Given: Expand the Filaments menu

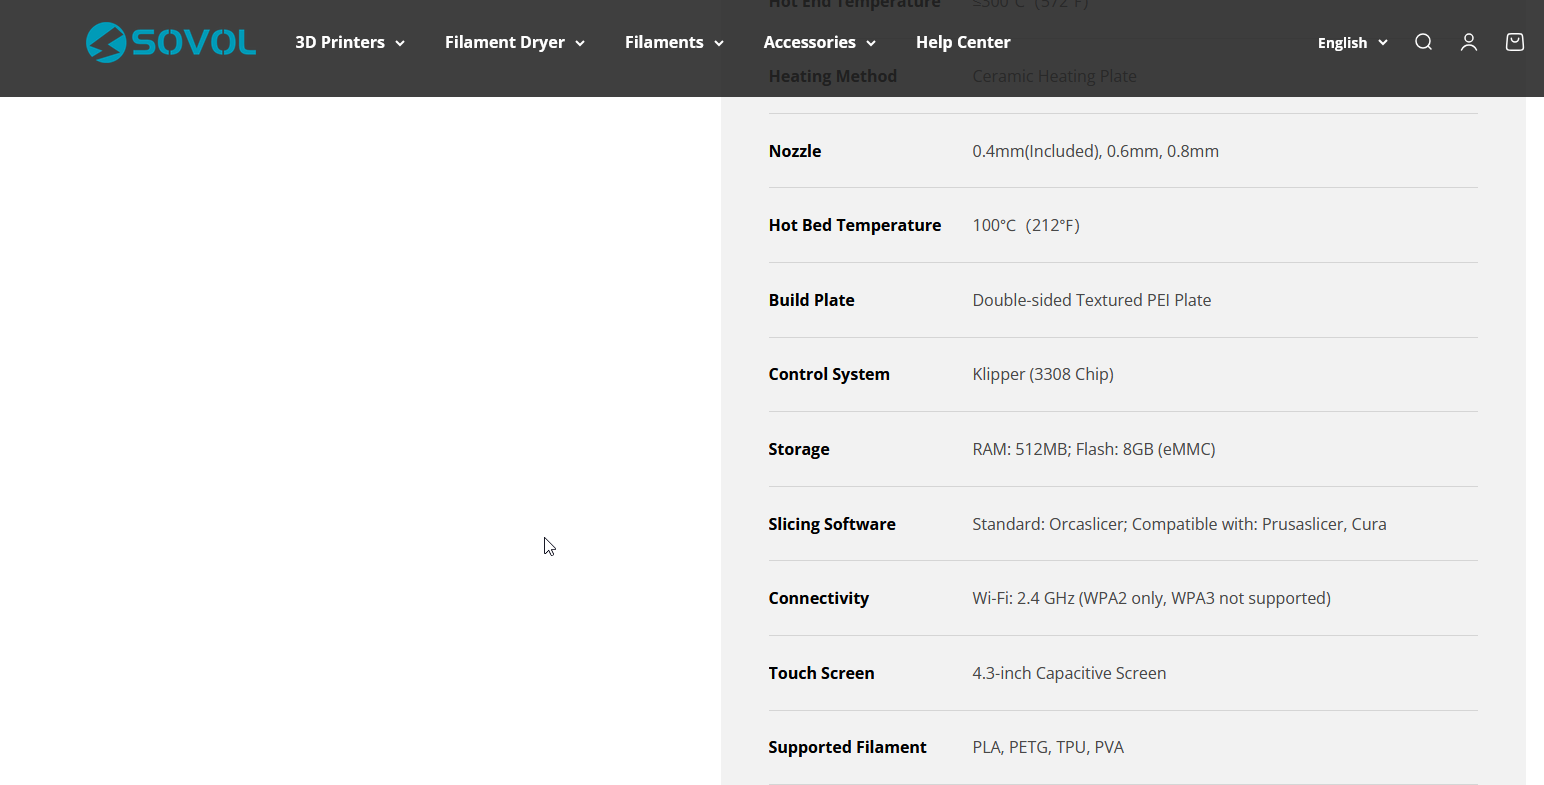Looking at the screenshot, I should point(674,42).
